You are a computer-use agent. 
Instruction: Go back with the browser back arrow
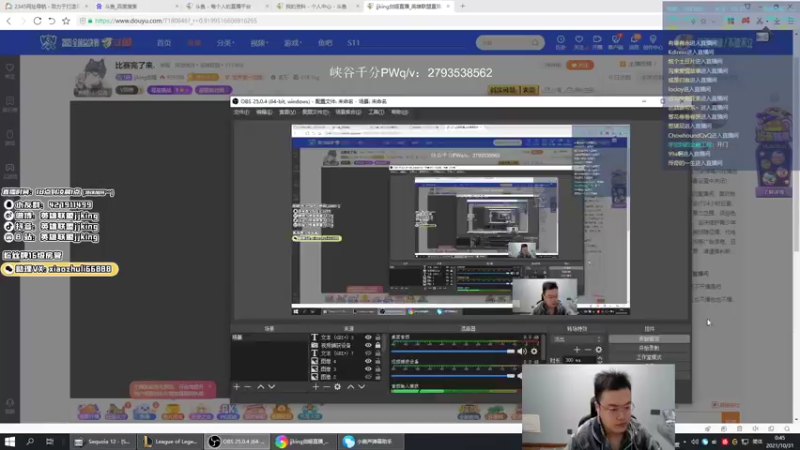coord(9,21)
